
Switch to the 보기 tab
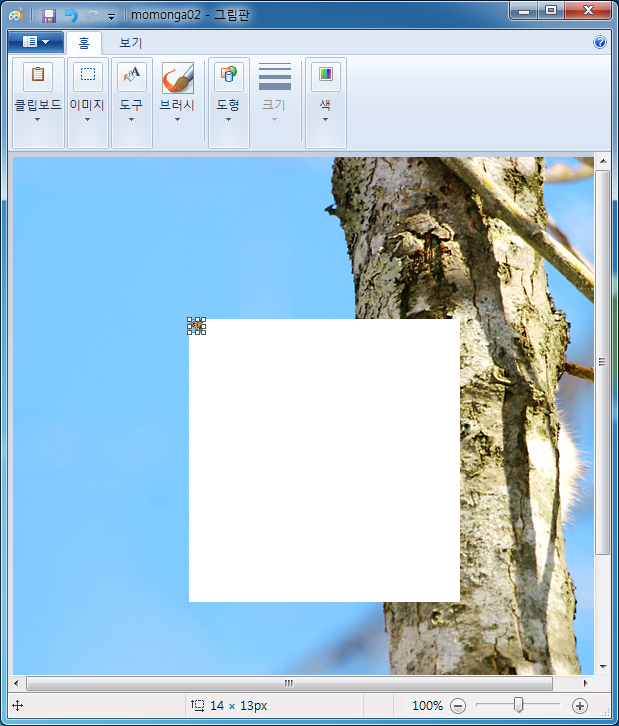coord(131,43)
